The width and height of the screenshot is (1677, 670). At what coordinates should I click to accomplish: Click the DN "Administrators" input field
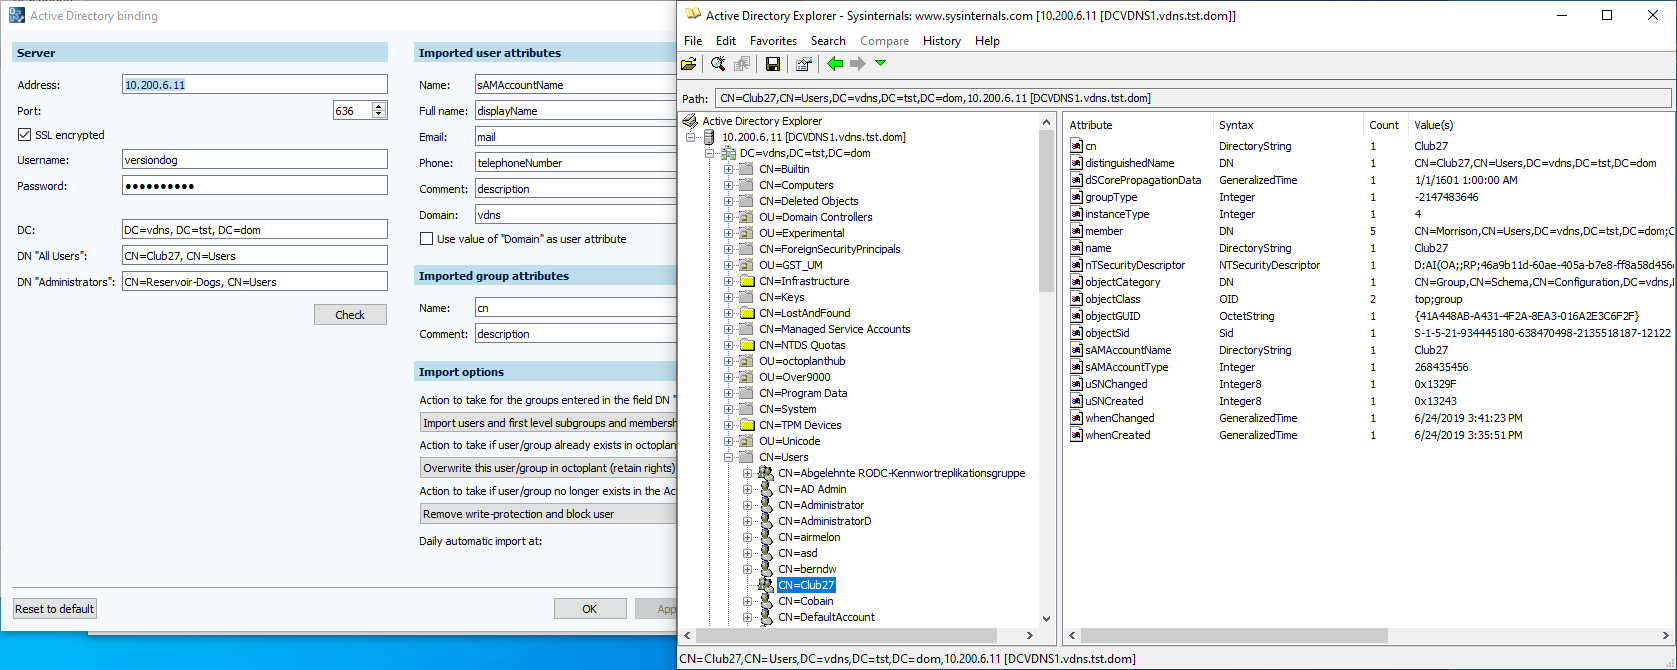(255, 282)
